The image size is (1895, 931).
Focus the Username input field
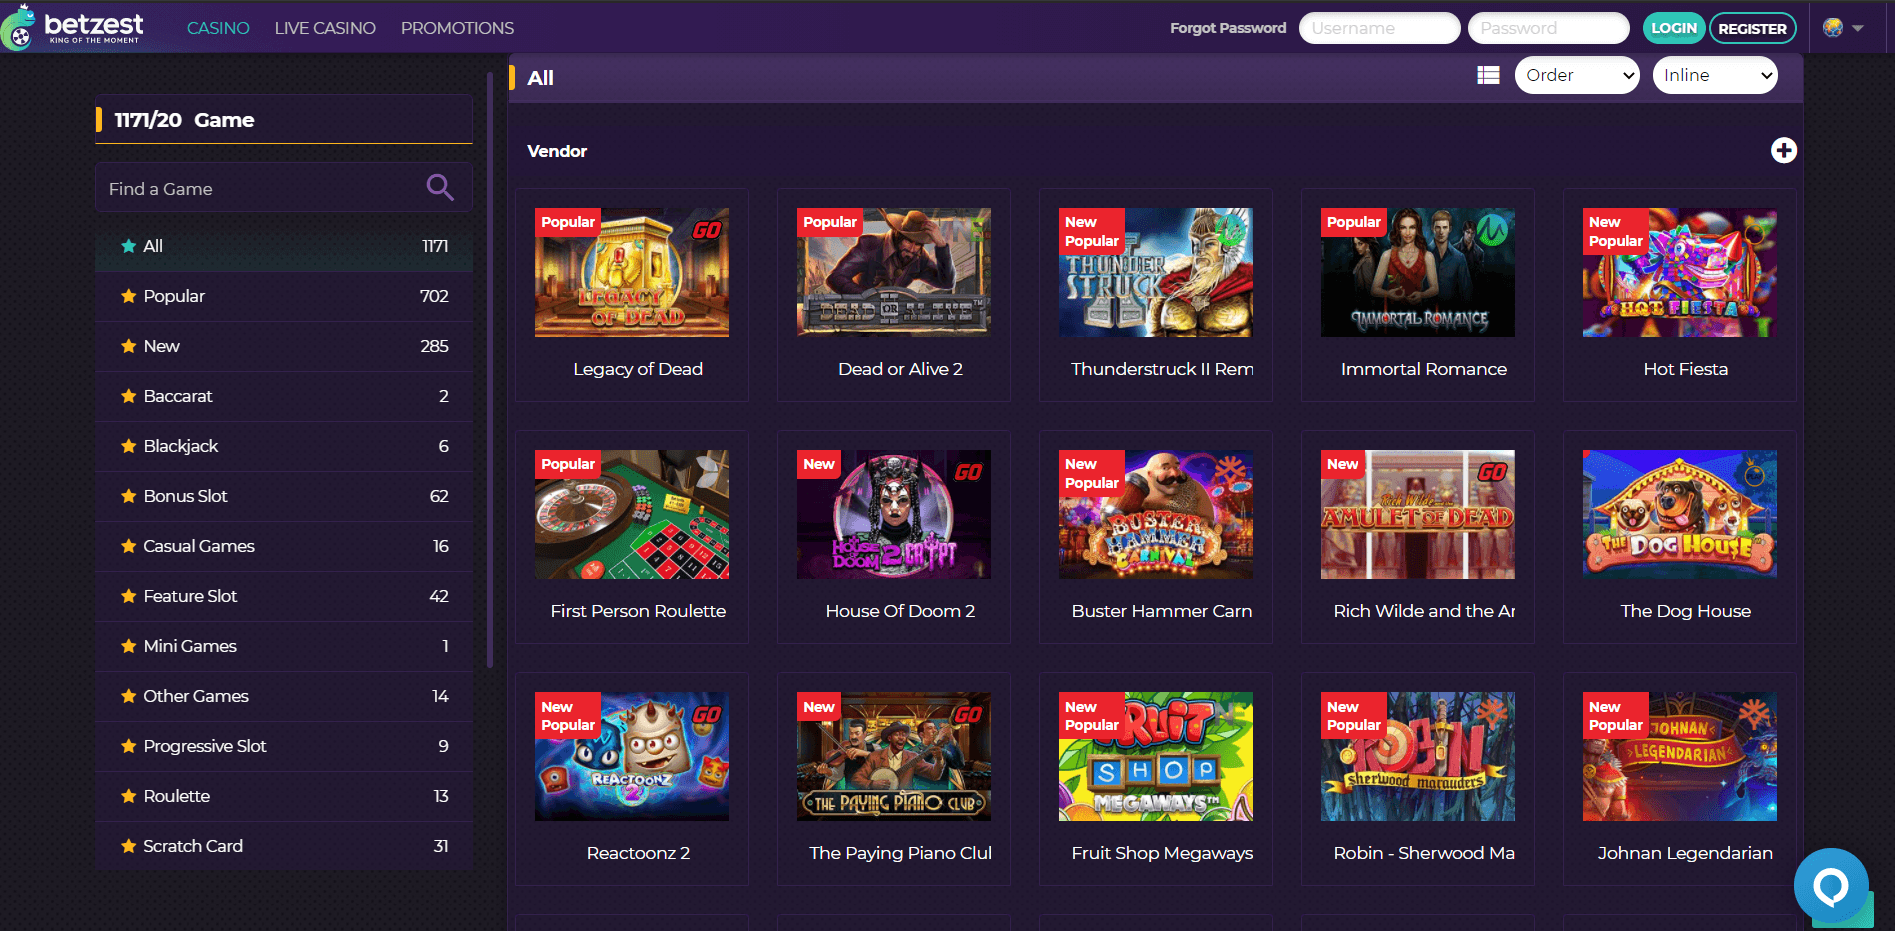1378,28
